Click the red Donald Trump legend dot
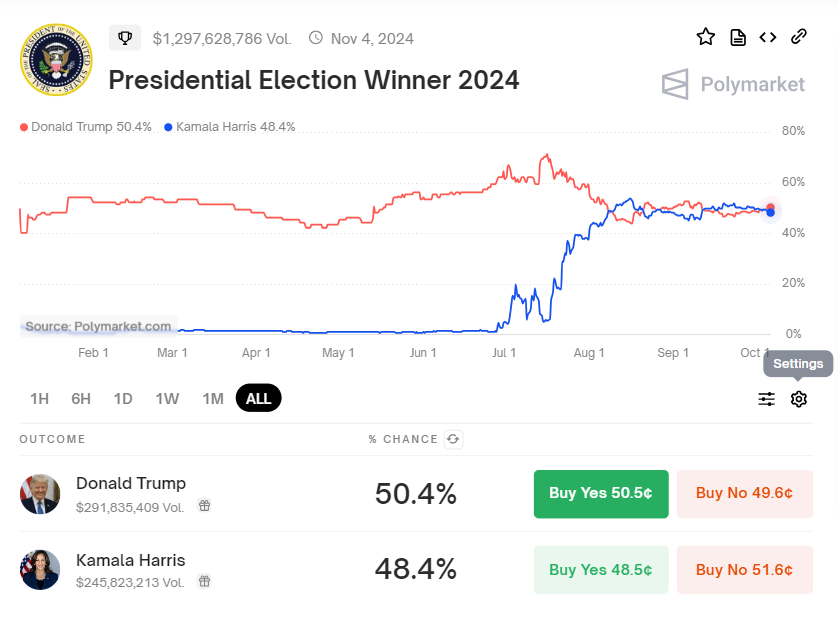The height and width of the screenshot is (628, 838). click(x=24, y=127)
